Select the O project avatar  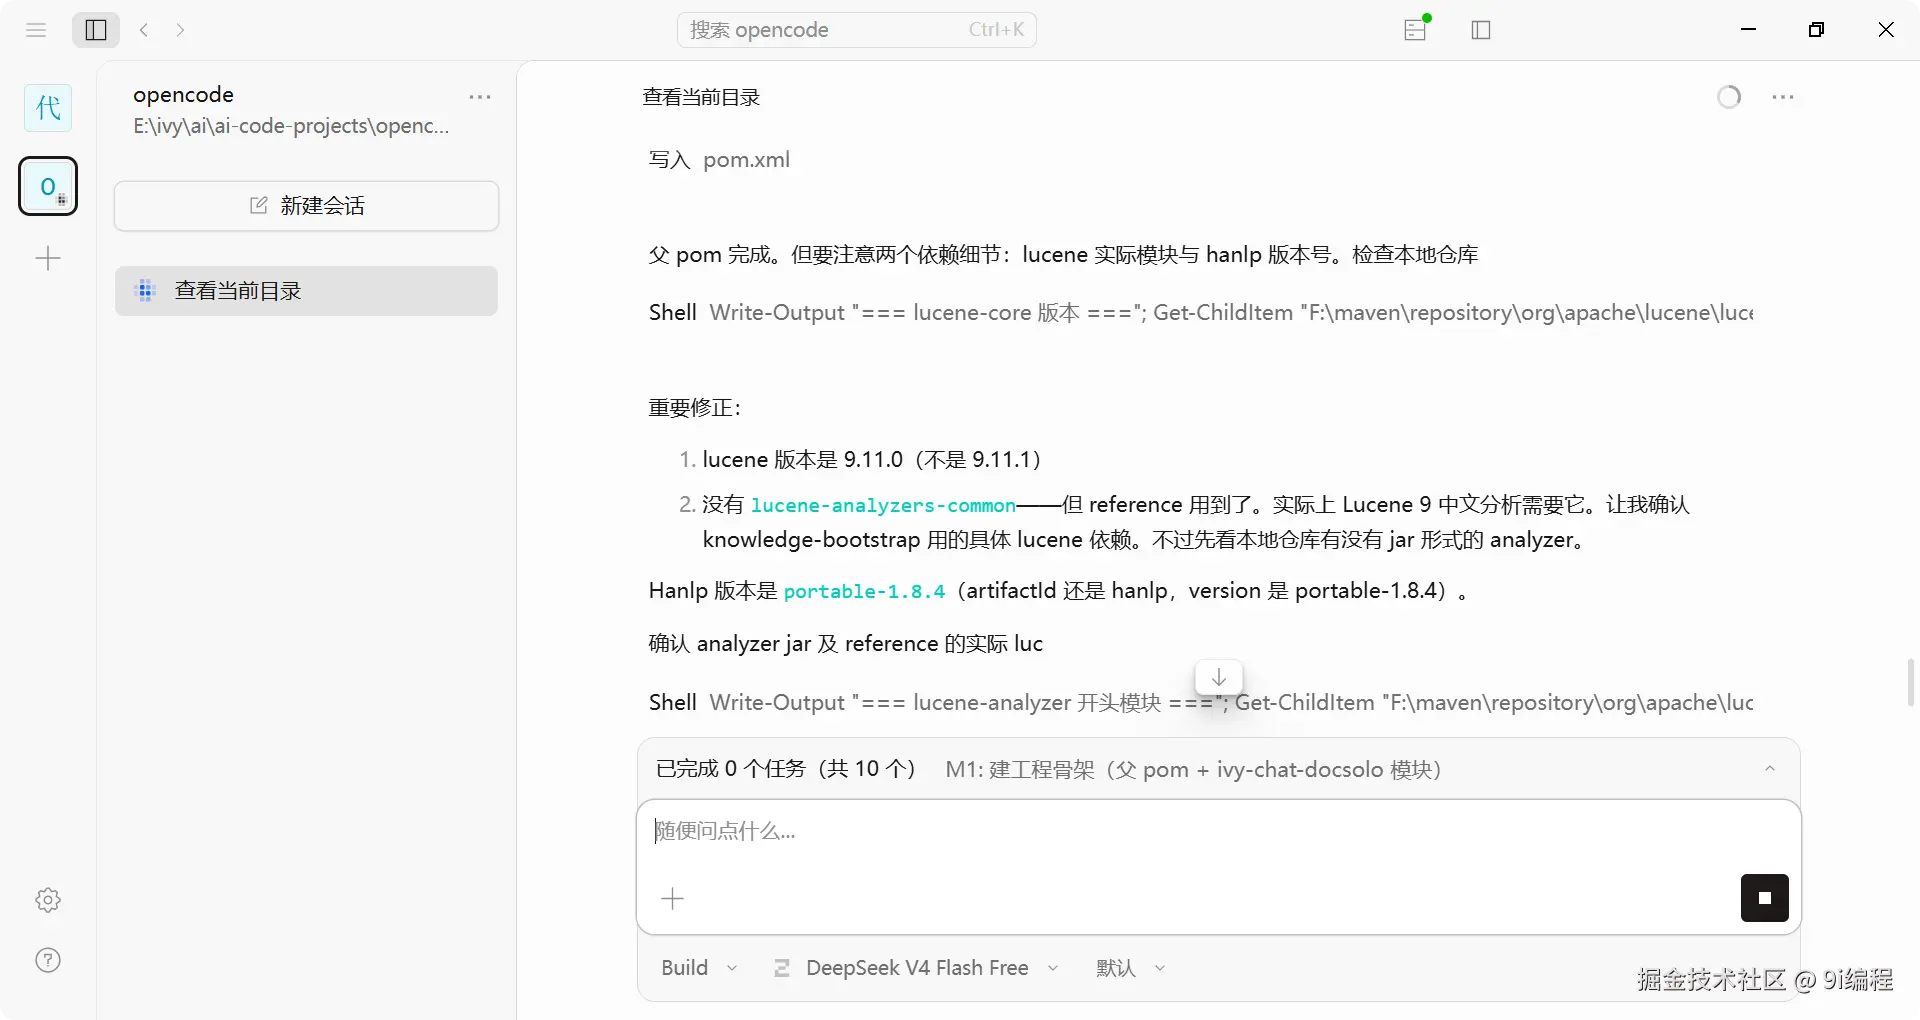click(48, 186)
